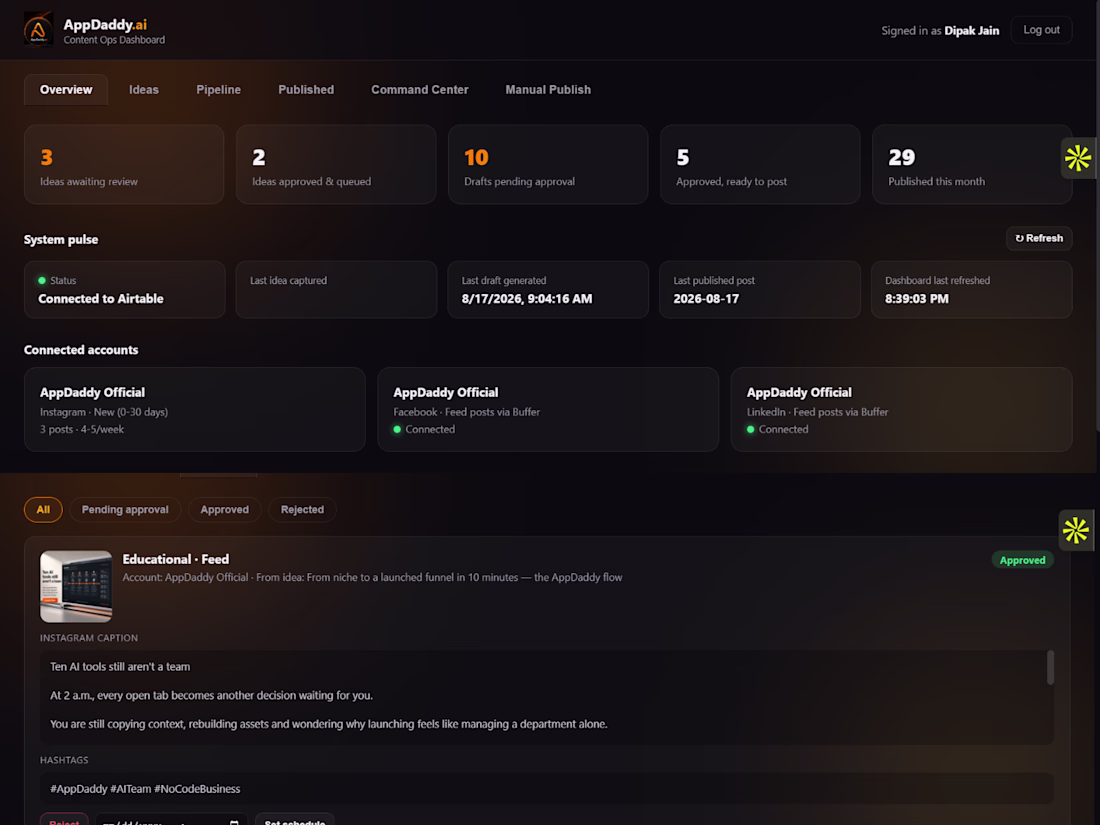This screenshot has width=1100, height=825.
Task: Log out of the dashboard
Action: pos(1041,30)
